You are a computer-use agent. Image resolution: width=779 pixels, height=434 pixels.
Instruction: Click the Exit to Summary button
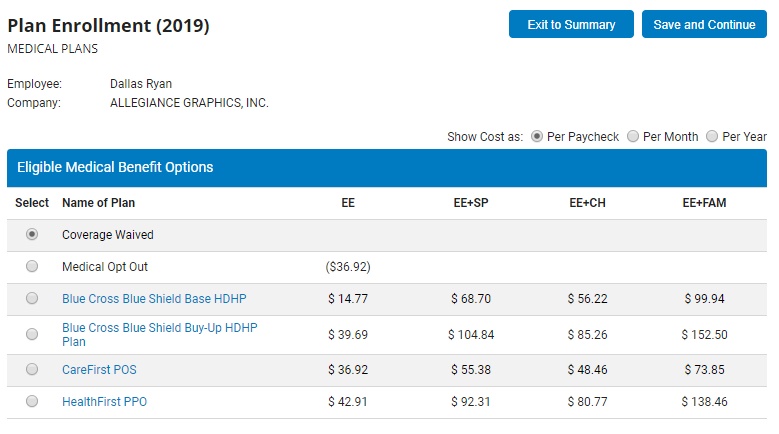pos(570,25)
